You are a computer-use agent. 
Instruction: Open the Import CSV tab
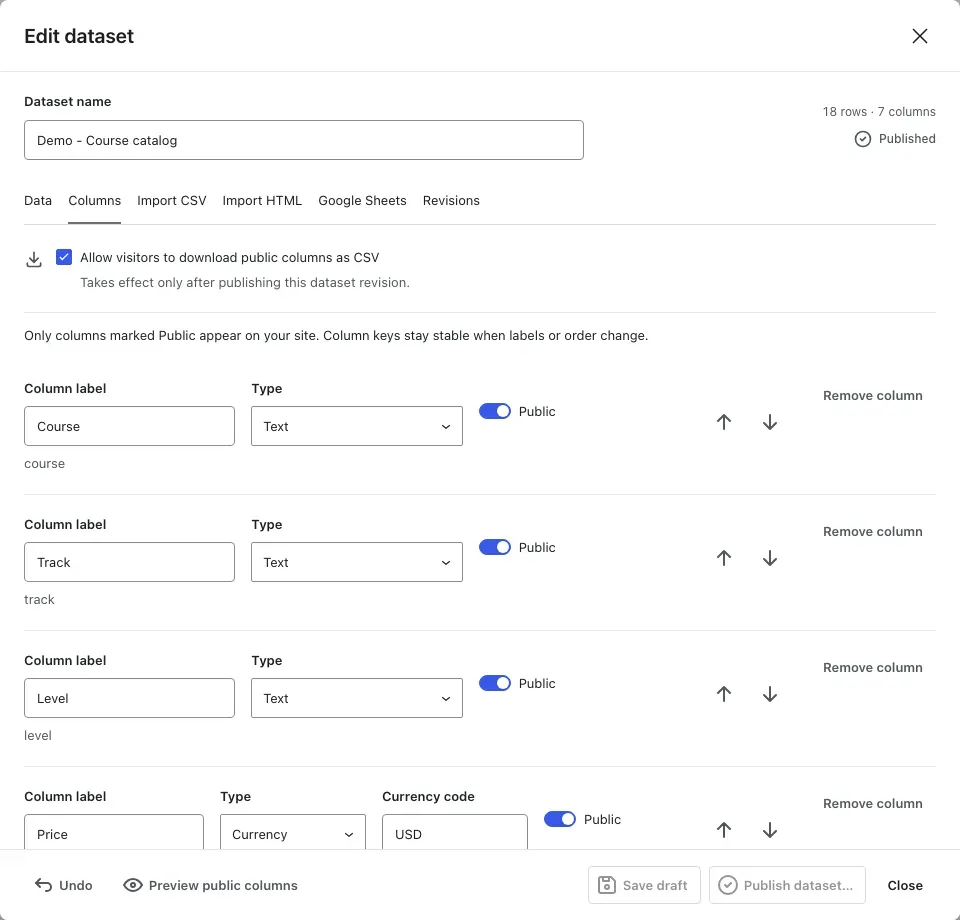click(171, 201)
